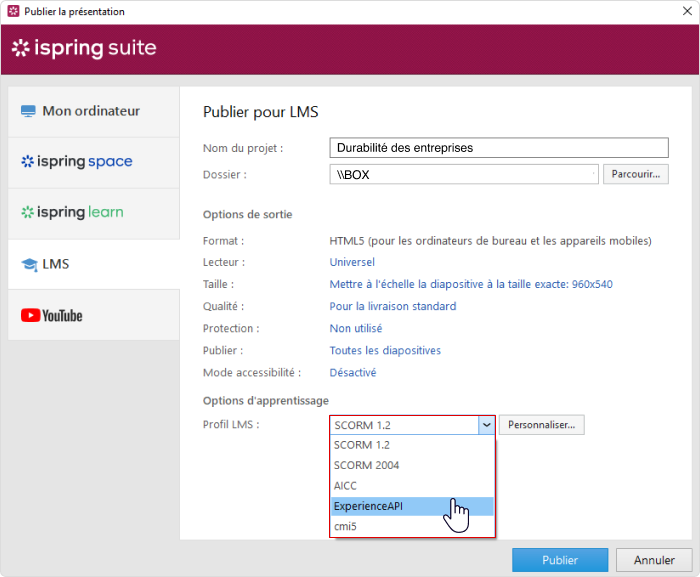Select the LMS publishing tab

click(94, 264)
